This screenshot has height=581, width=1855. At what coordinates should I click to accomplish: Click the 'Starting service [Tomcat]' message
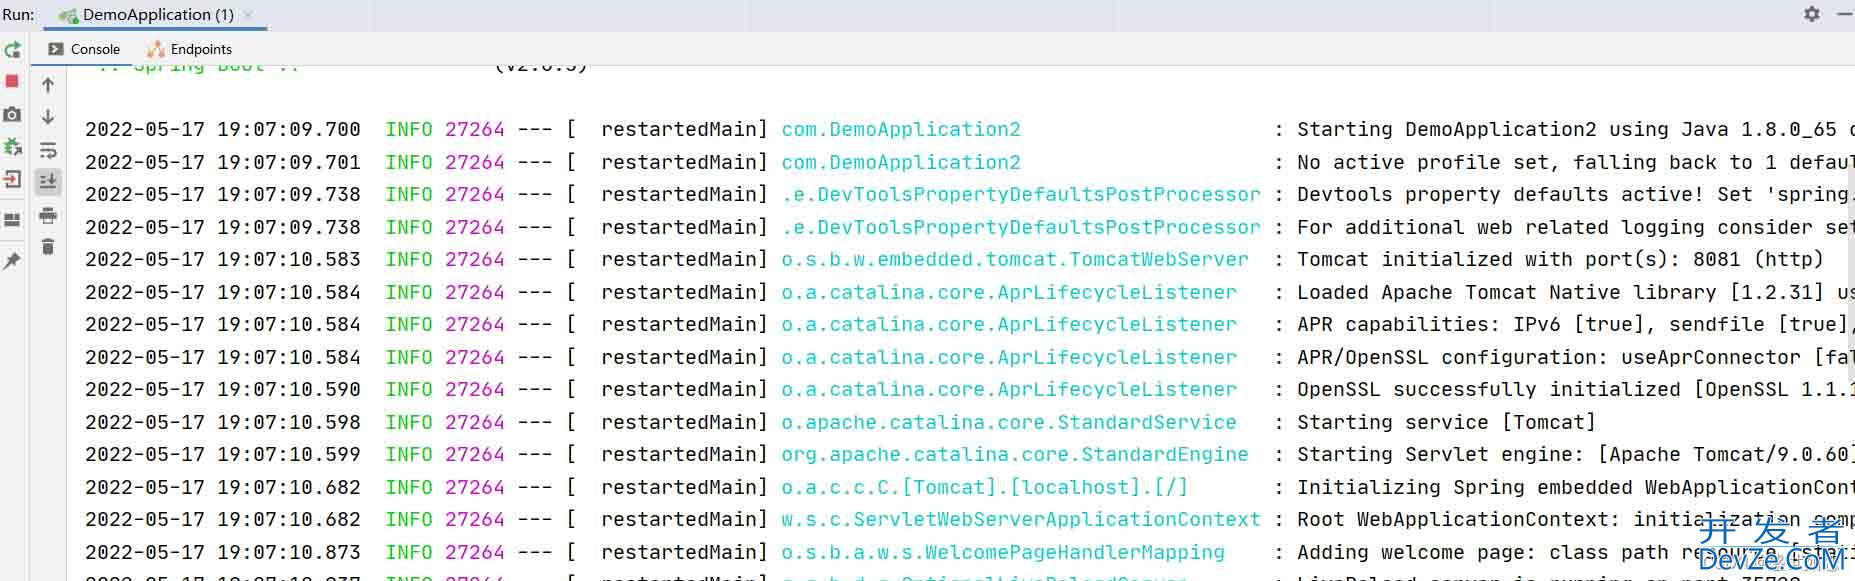pyautogui.click(x=1446, y=422)
